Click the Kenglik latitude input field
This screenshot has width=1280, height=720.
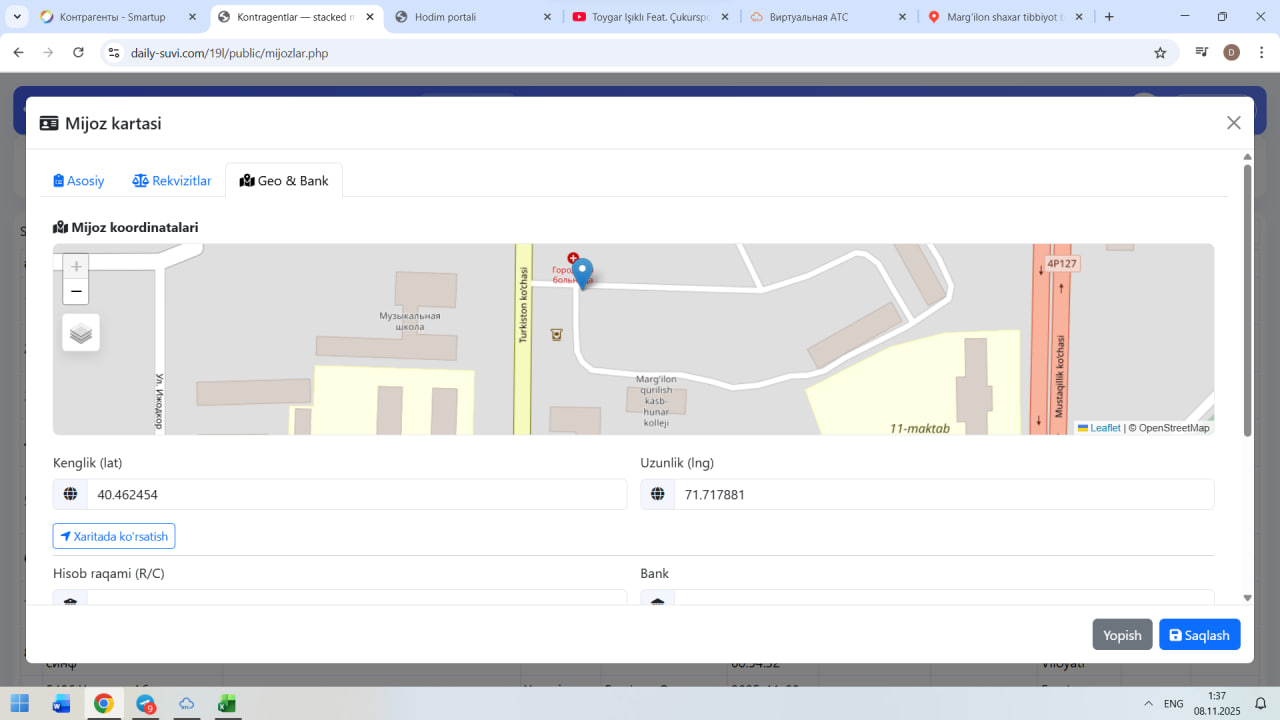(x=355, y=494)
